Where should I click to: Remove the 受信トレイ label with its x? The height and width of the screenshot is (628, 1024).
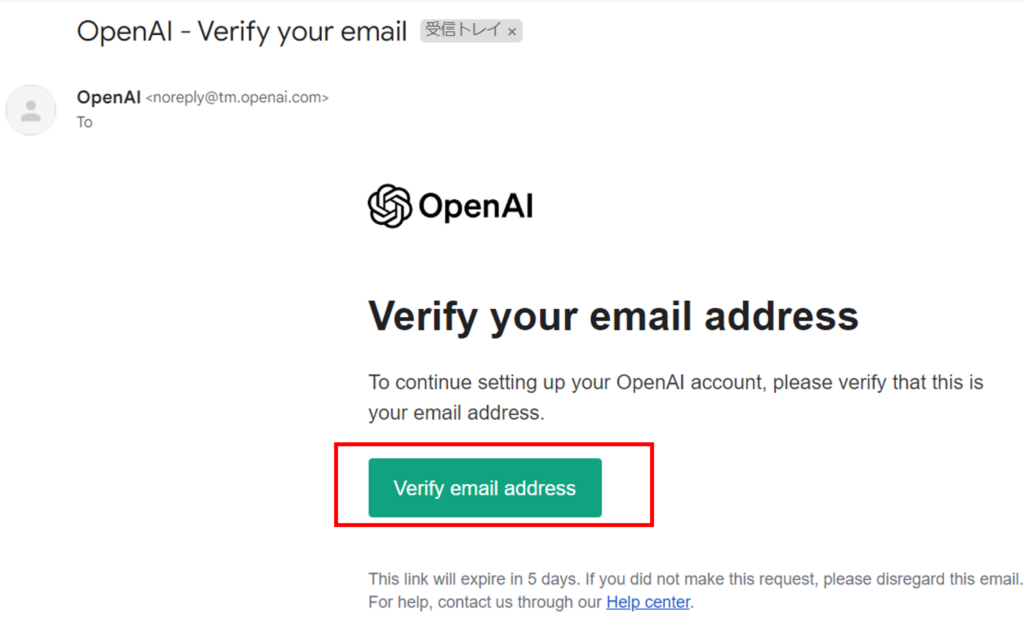(512, 31)
